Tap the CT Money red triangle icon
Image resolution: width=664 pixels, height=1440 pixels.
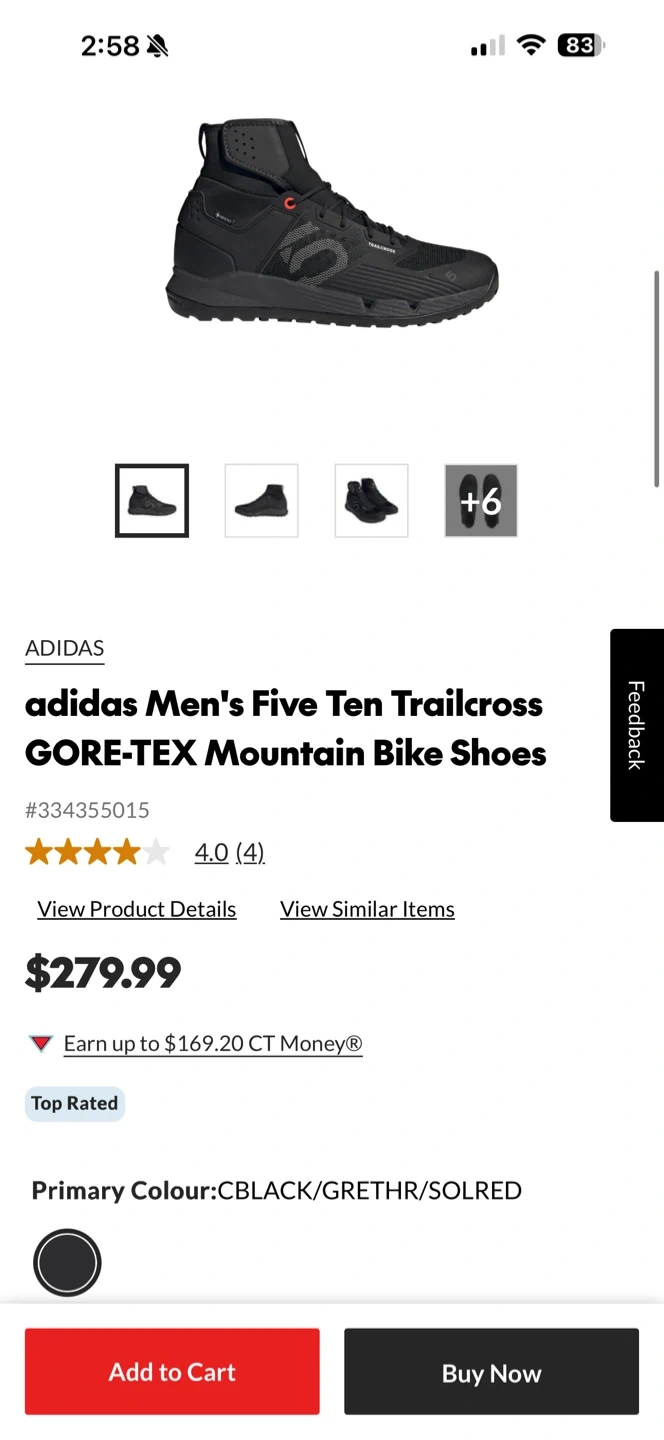(x=41, y=1044)
